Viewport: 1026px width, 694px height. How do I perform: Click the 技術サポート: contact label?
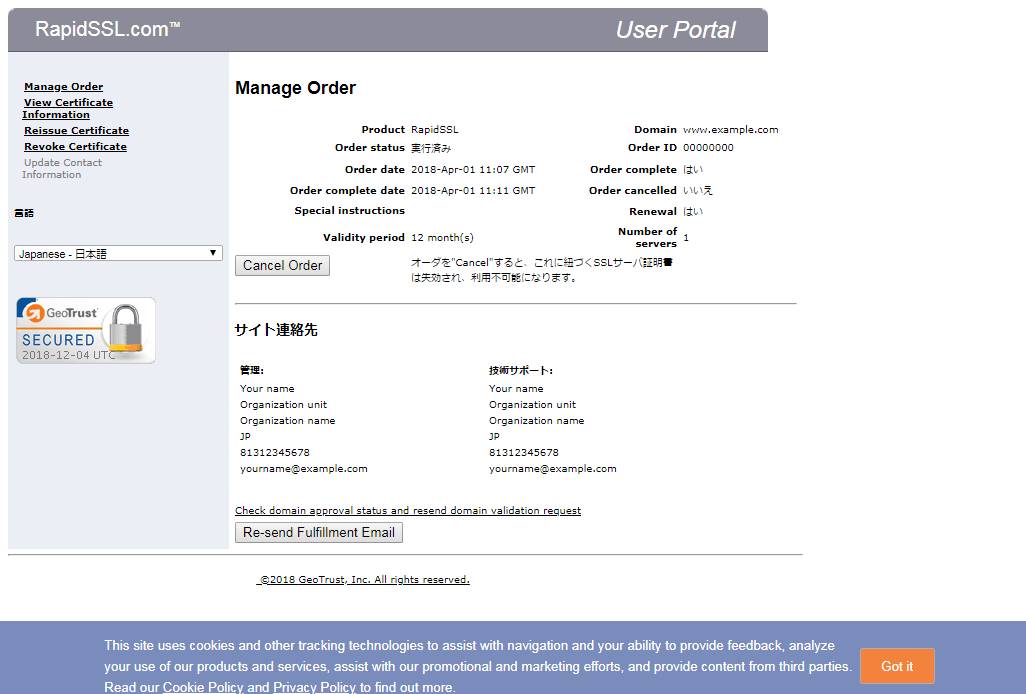pyautogui.click(x=521, y=370)
